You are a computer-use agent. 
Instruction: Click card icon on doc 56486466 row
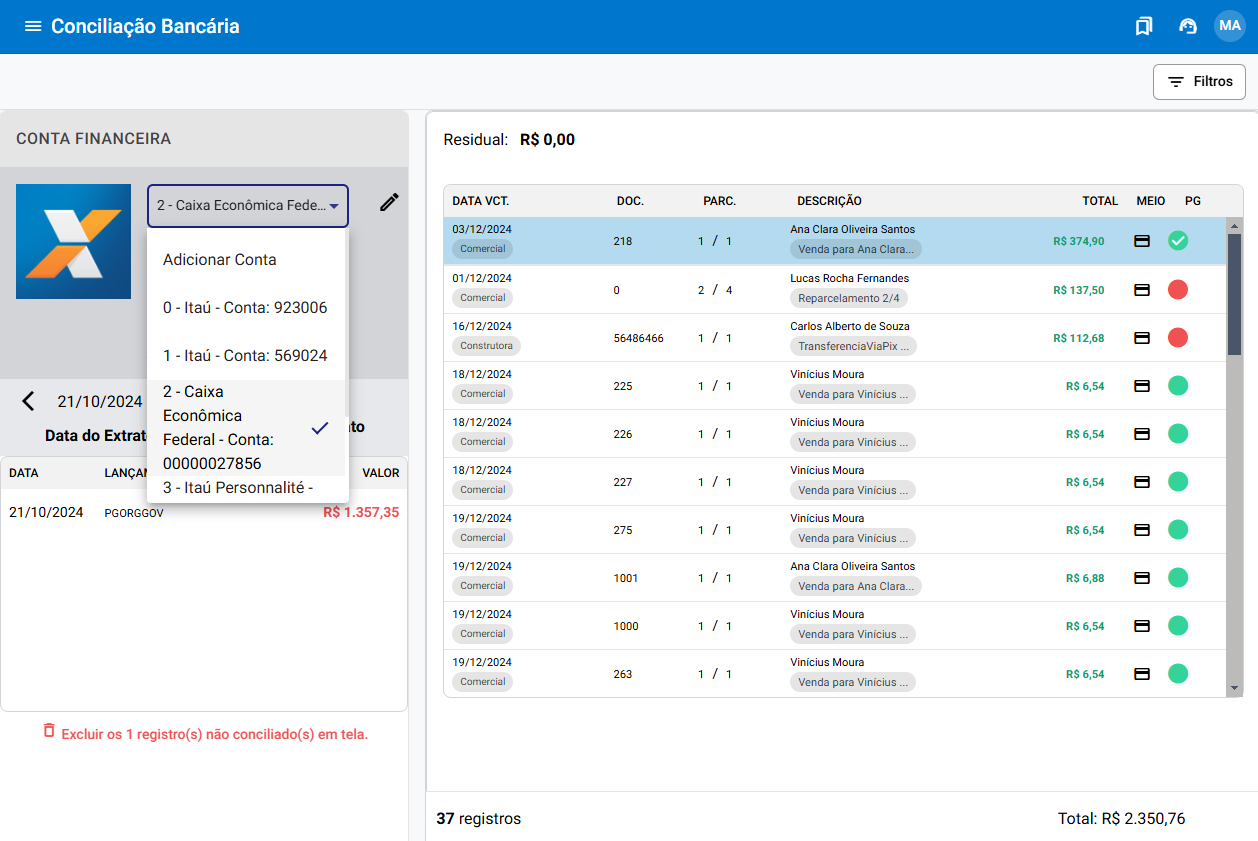click(x=1141, y=338)
